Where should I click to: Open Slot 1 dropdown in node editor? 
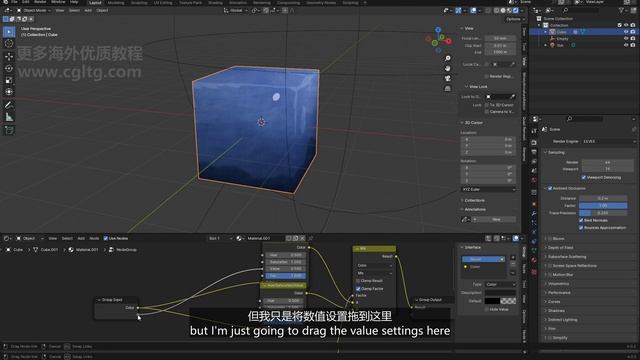click(220, 238)
